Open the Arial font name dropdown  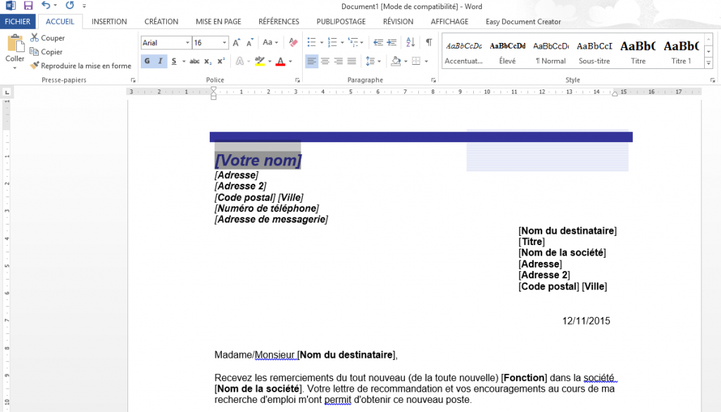187,43
